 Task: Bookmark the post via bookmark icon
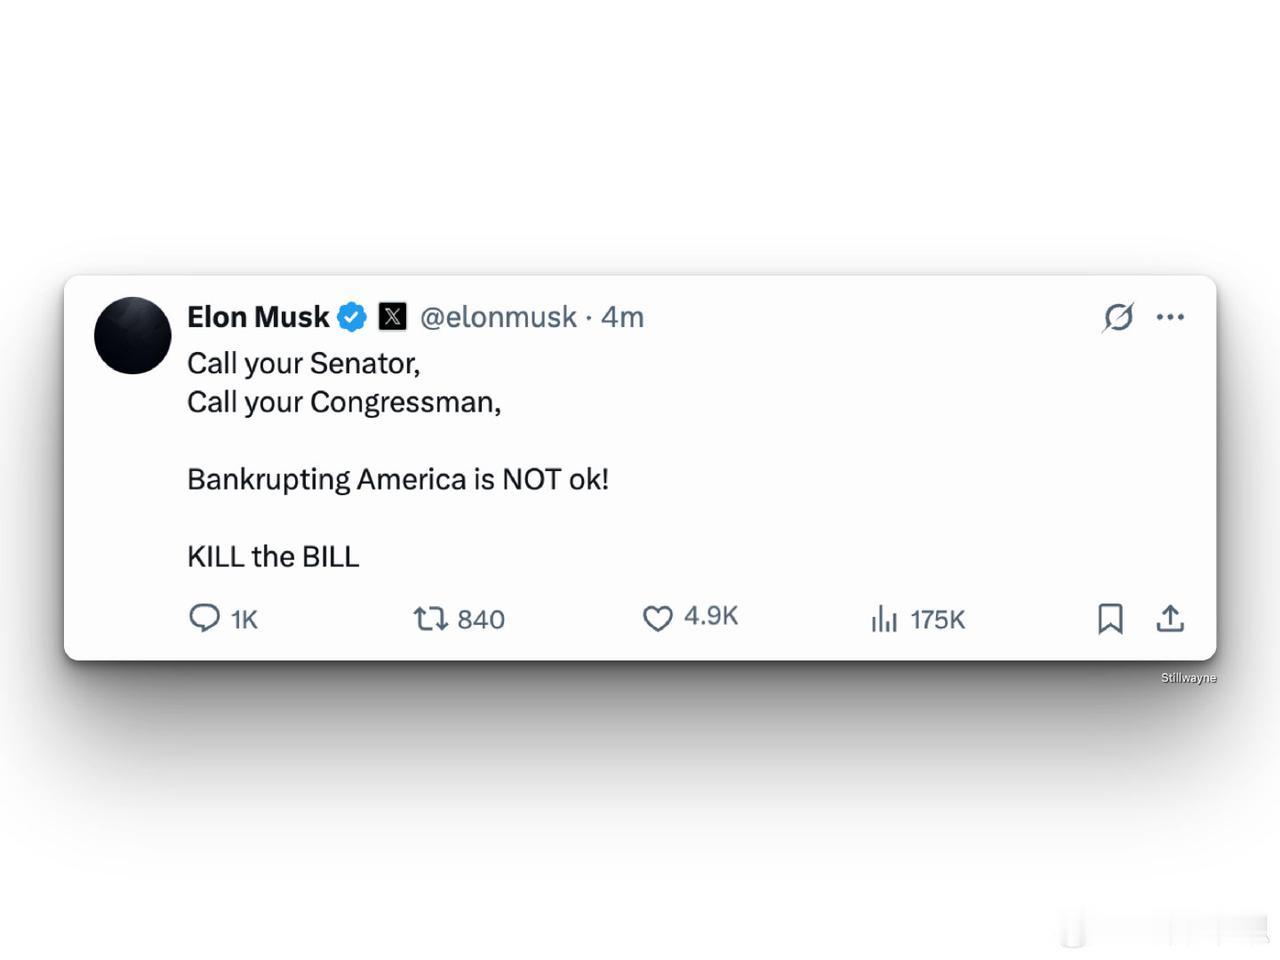pyautogui.click(x=1110, y=619)
